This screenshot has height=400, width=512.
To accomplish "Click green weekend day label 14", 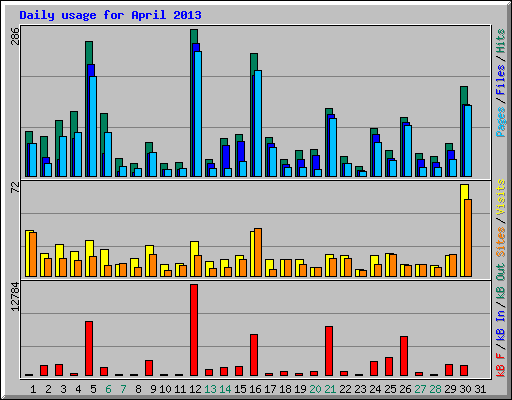I will (225, 389).
